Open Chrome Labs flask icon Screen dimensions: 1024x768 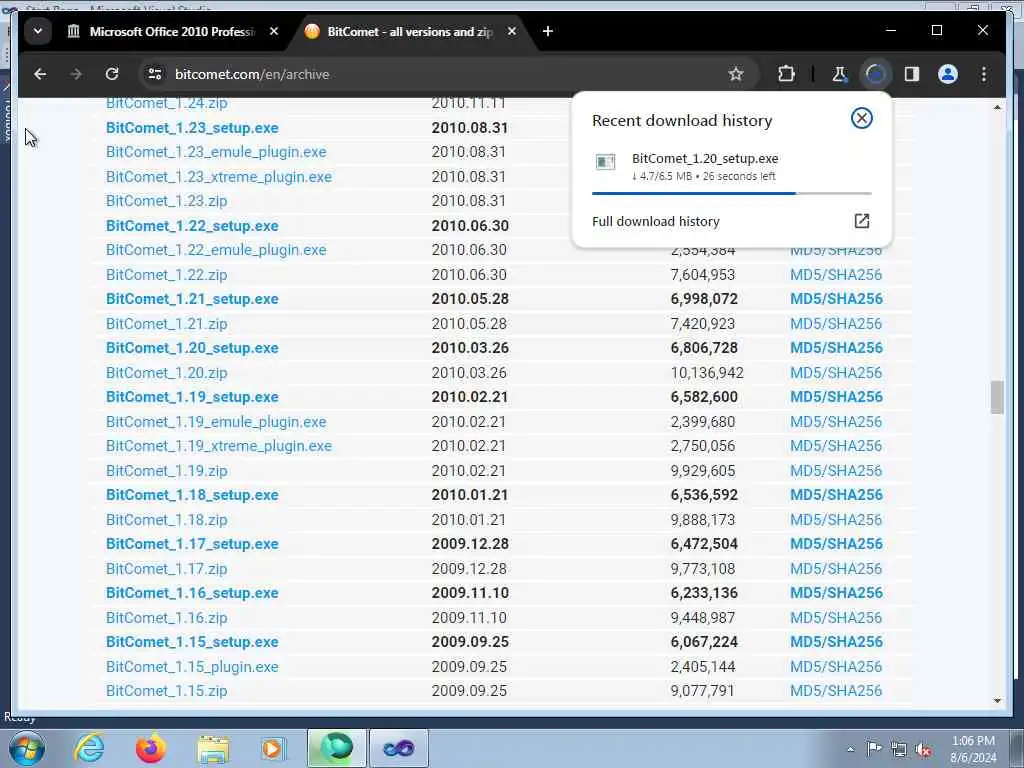840,74
